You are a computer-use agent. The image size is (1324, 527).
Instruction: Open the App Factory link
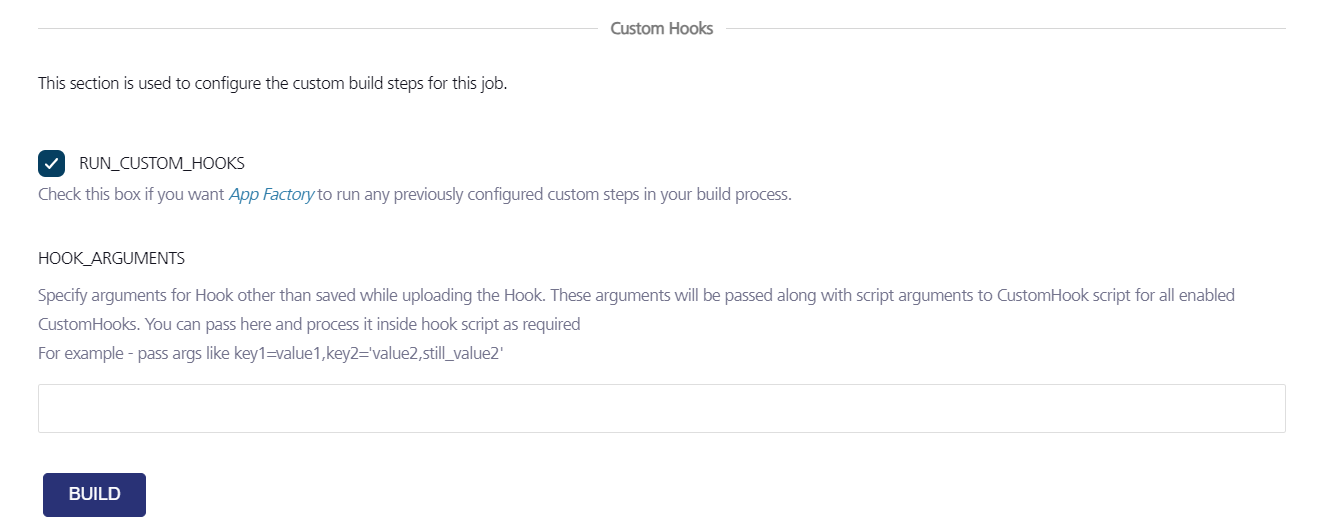point(271,194)
